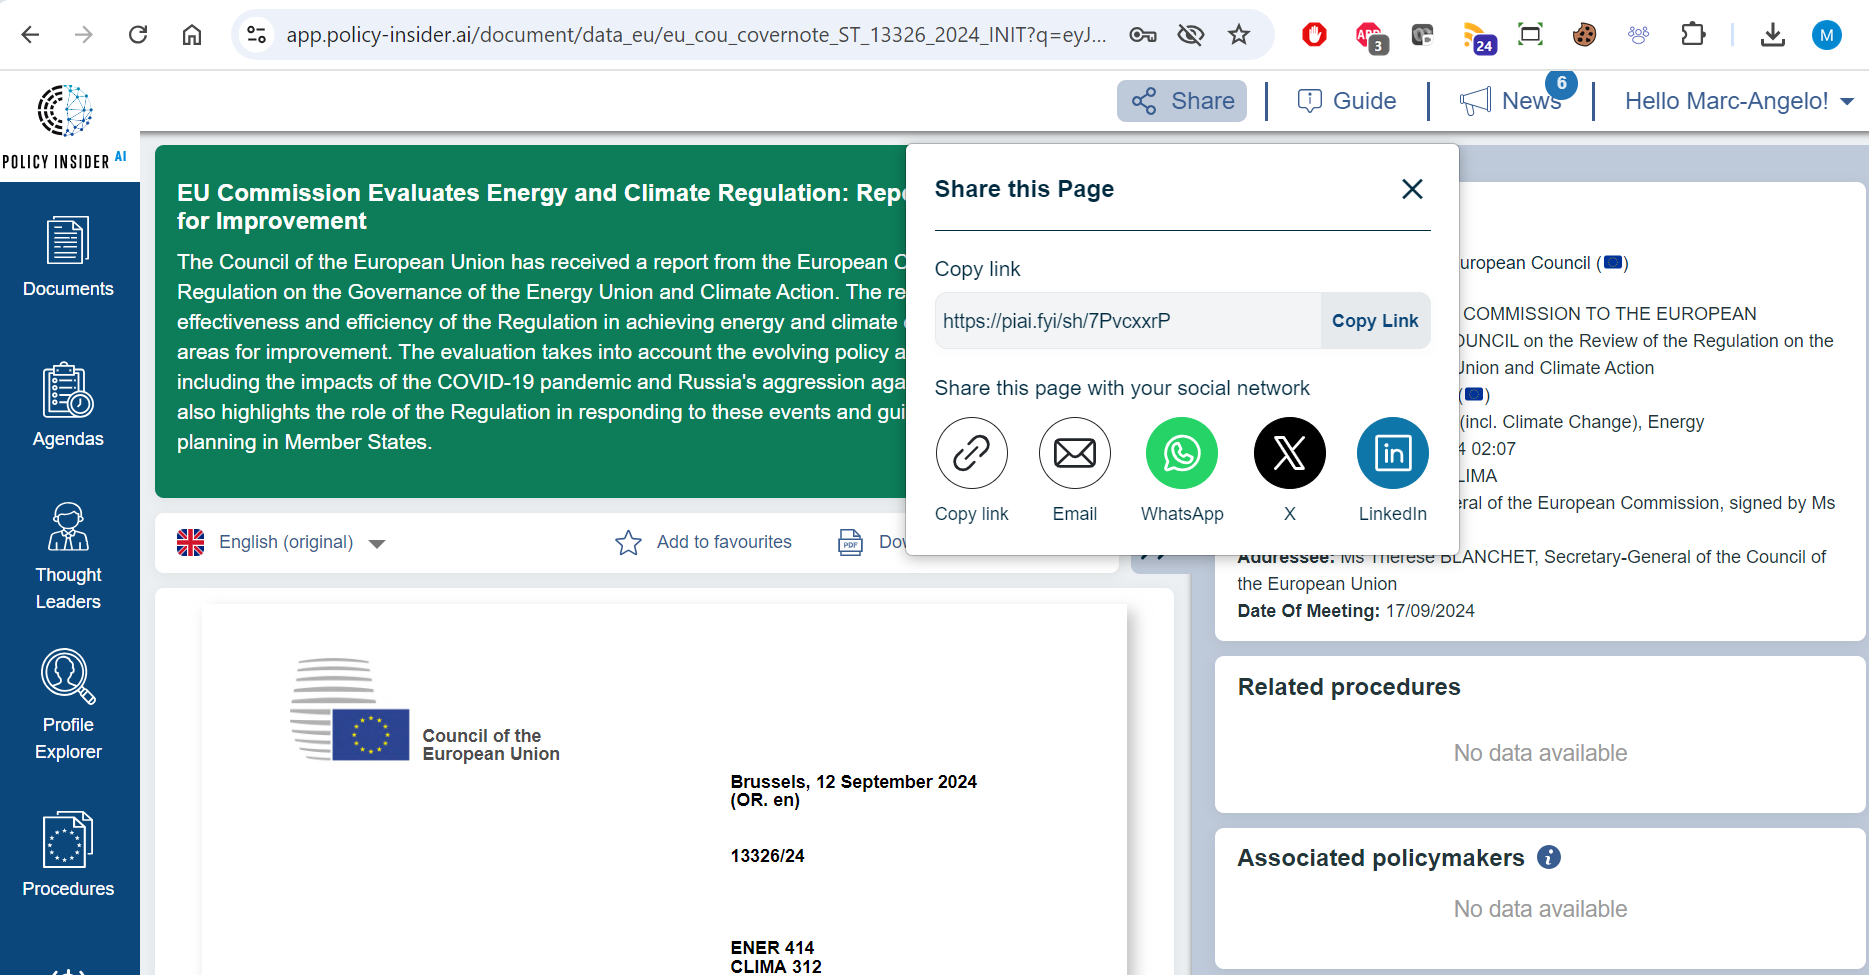This screenshot has width=1869, height=975.
Task: Click the Share button in header
Action: (x=1182, y=101)
